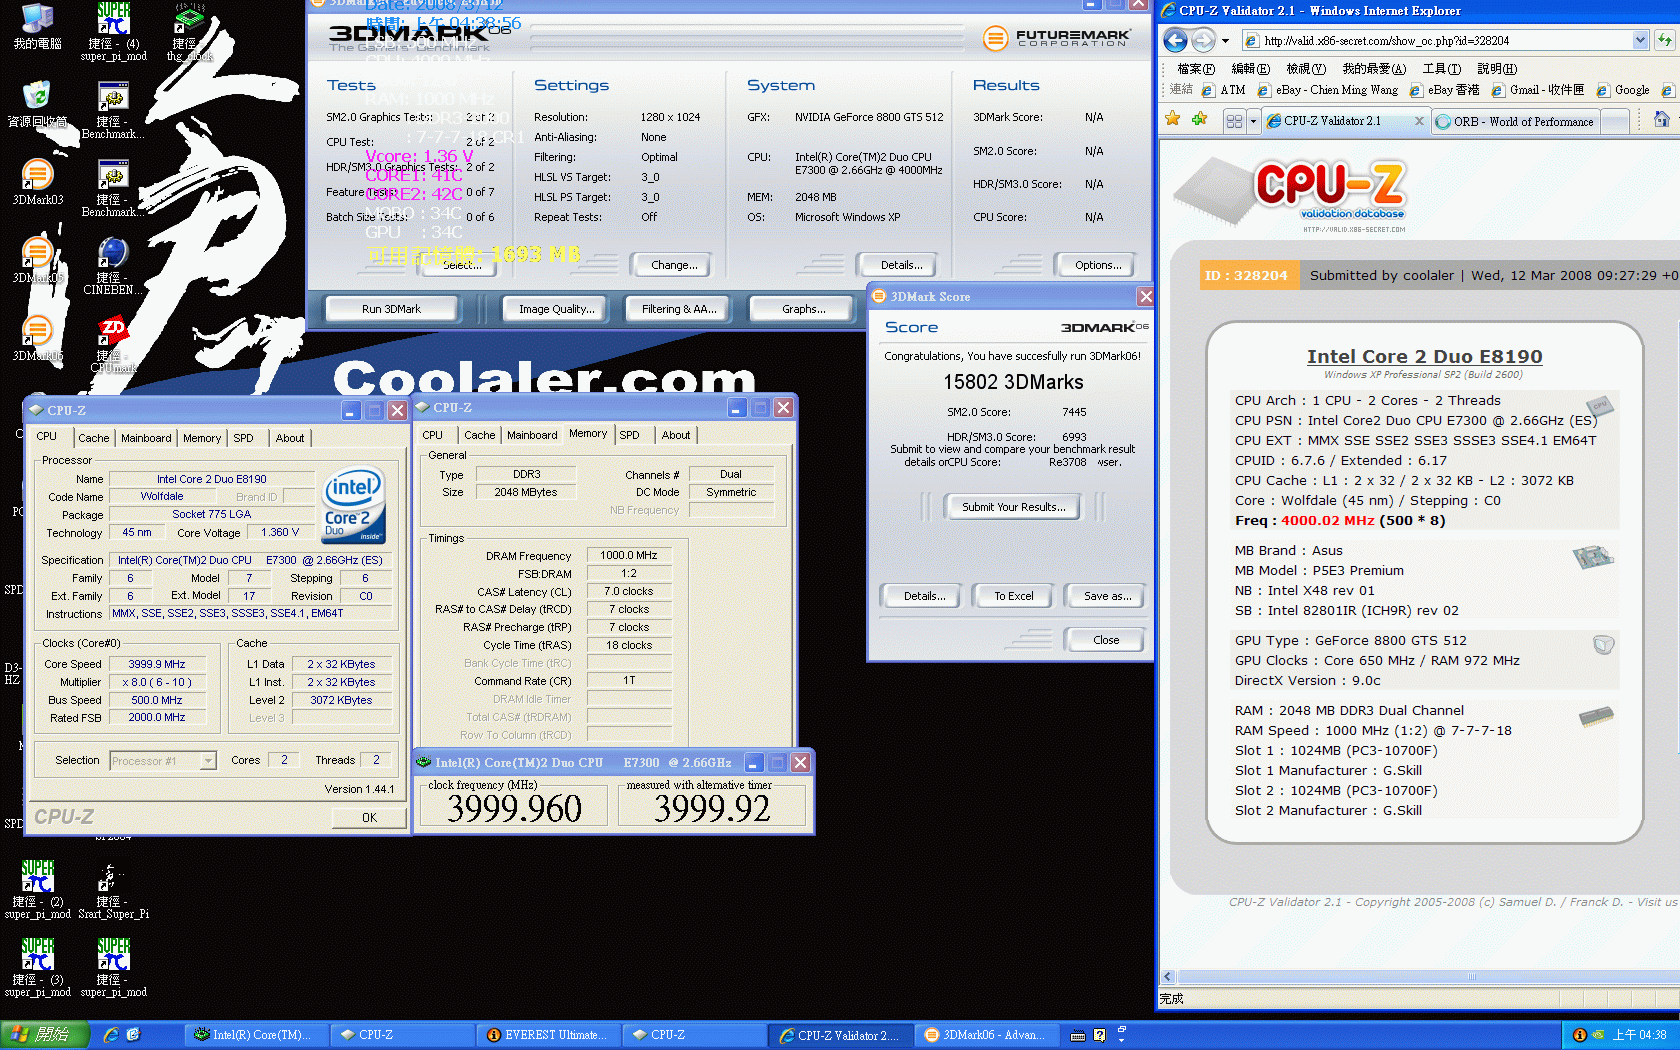
Task: Expand the IE tab list dropdown arrow
Action: 1253,121
